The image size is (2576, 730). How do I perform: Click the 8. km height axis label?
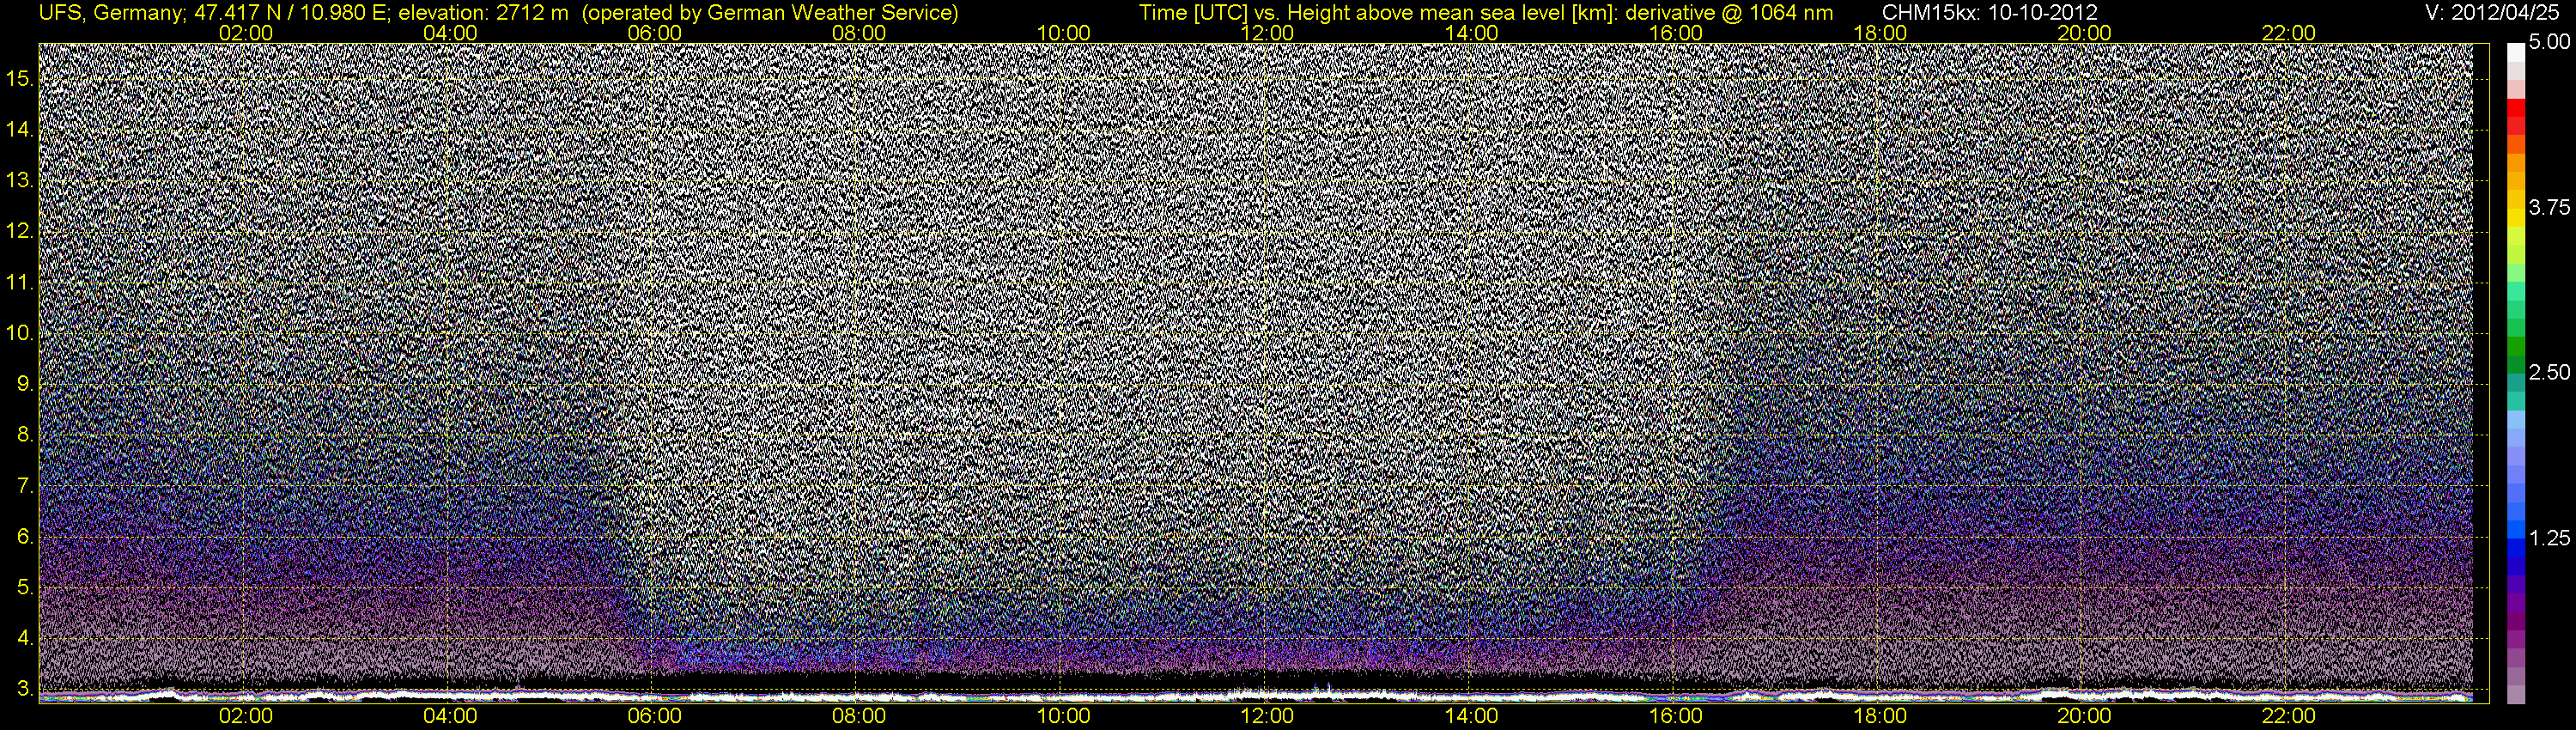(x=26, y=435)
